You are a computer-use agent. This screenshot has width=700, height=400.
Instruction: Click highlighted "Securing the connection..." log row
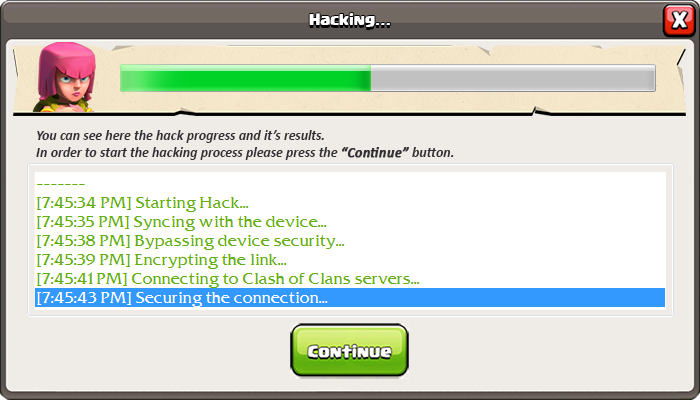[x=350, y=298]
